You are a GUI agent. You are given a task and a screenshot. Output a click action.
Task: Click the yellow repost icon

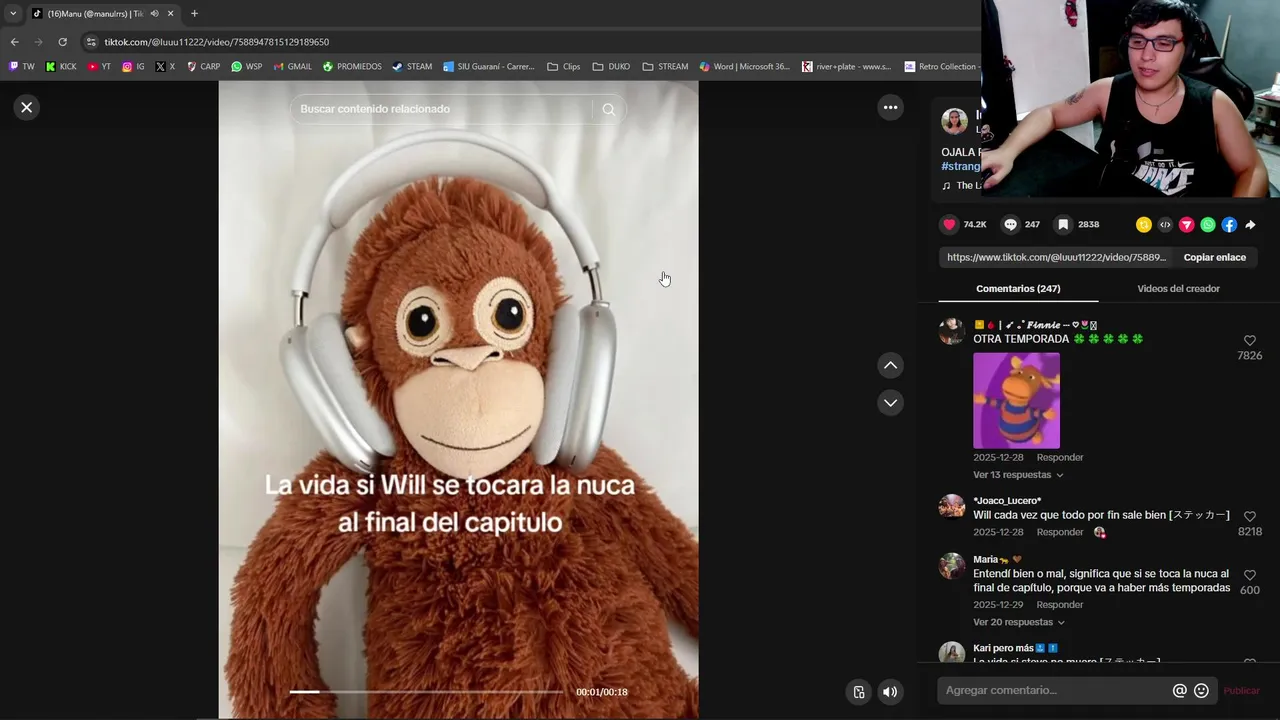coord(1144,225)
